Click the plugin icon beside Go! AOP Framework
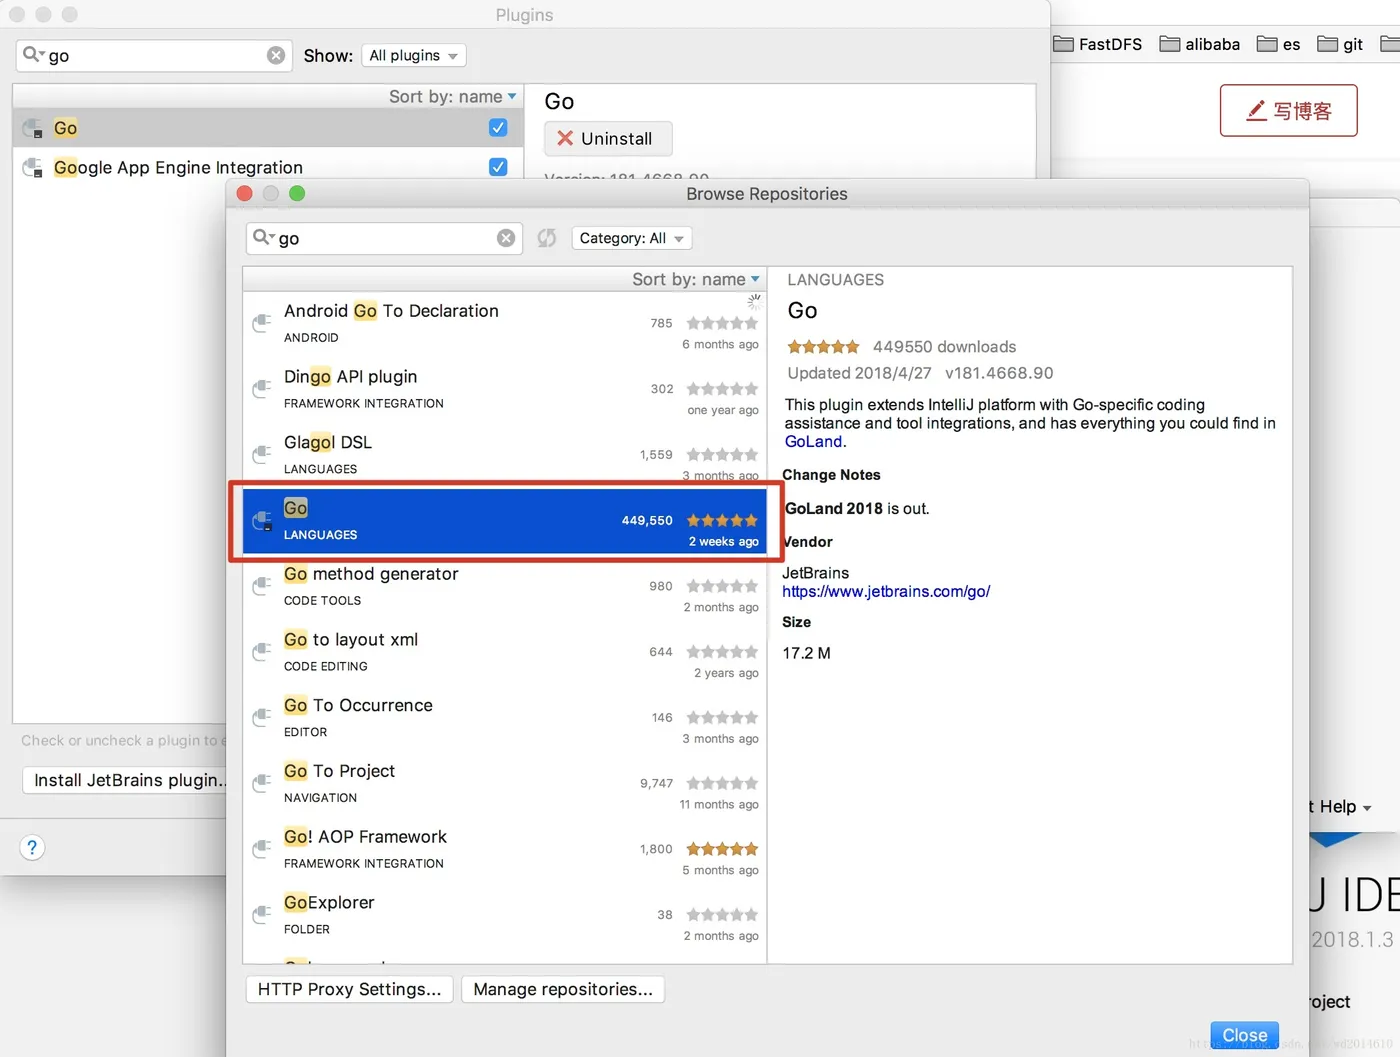 262,849
